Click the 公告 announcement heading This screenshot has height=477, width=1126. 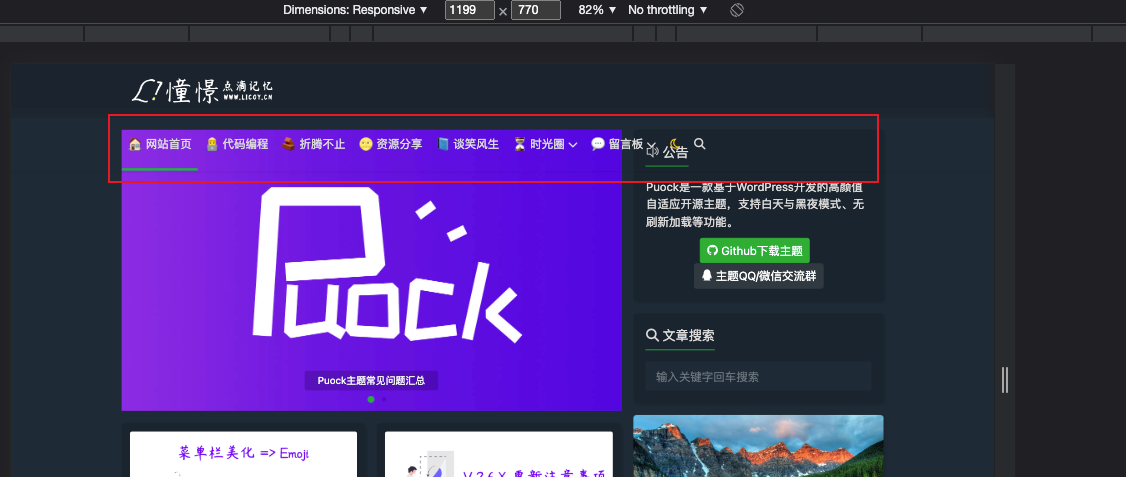coord(667,152)
